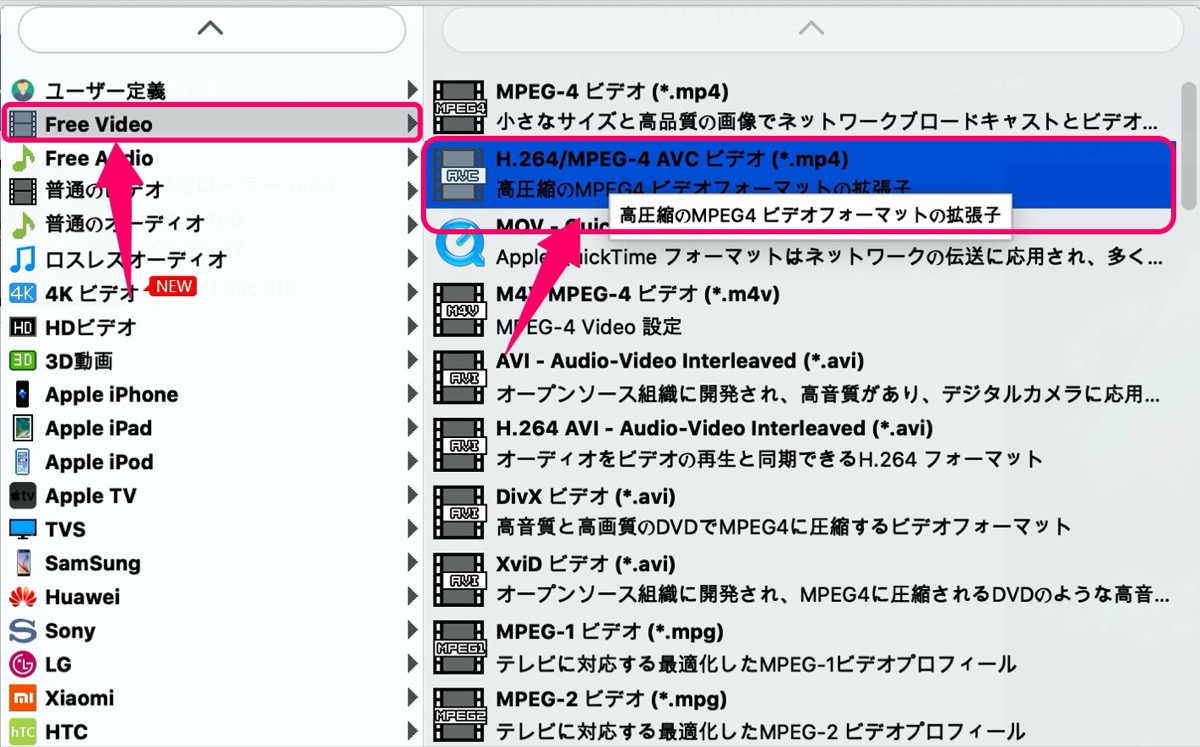Click the red NEW badge beside 4K ビデオ
1200x747 pixels.
(171, 286)
